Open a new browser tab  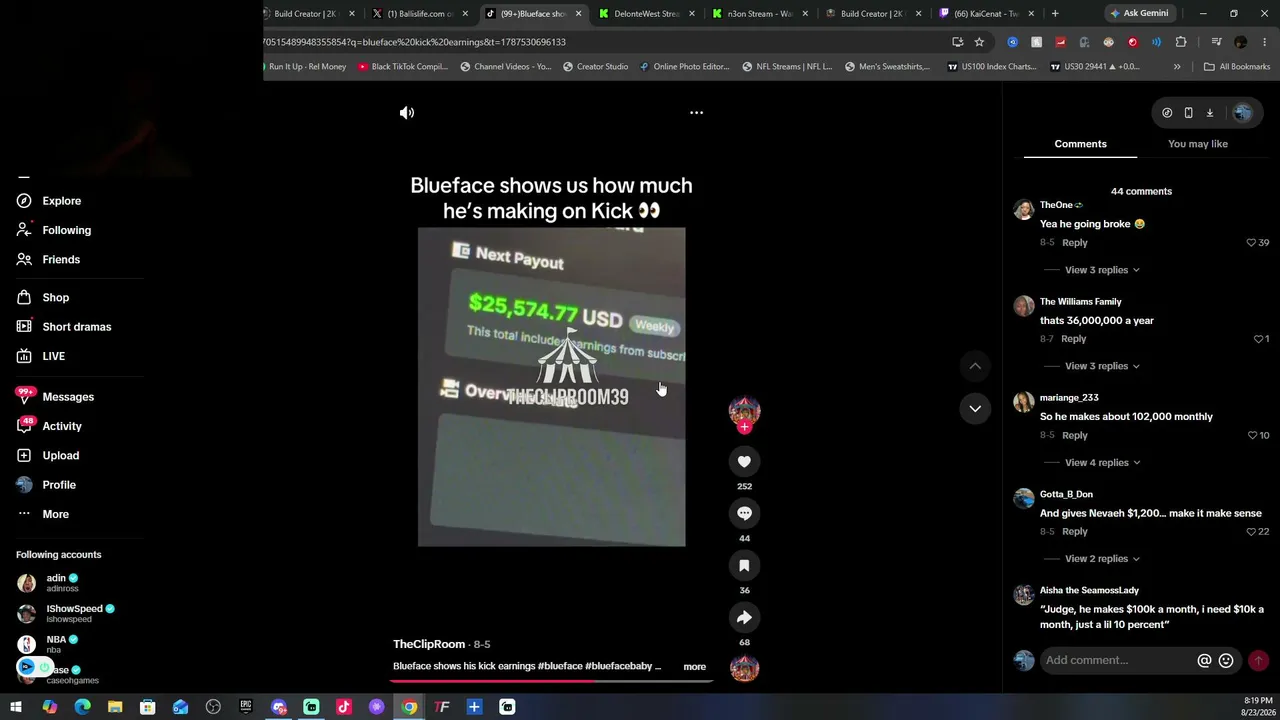[1055, 14]
